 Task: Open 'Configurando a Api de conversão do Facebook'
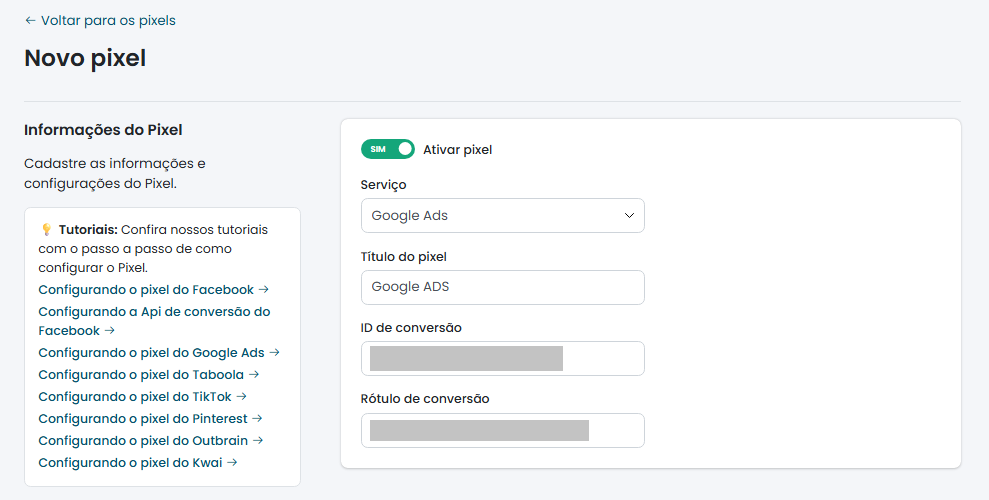coord(154,312)
